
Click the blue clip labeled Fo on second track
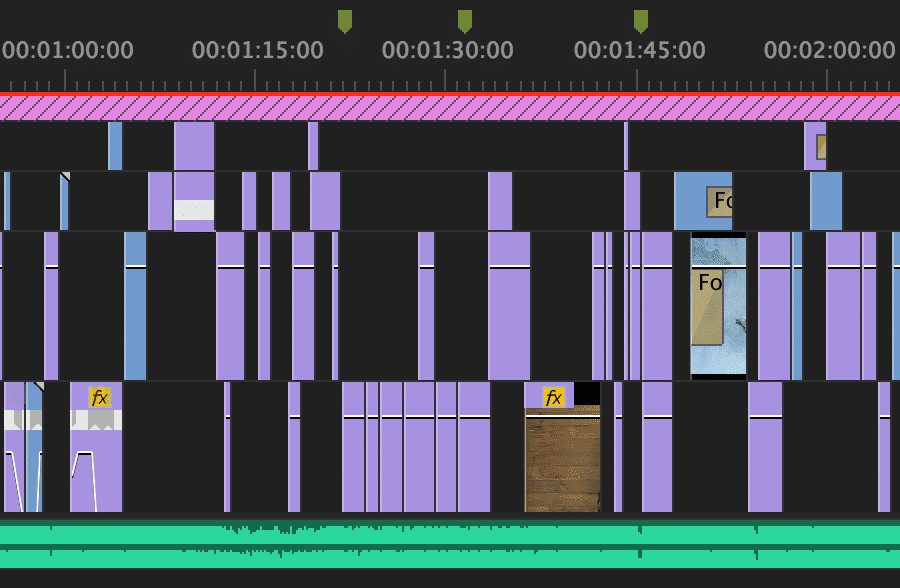(703, 201)
